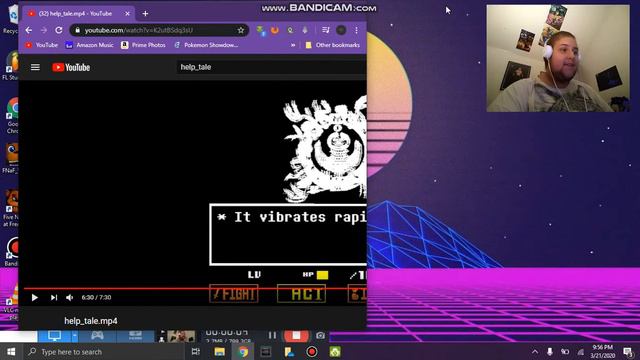Open Task View on taskbar
Image resolution: width=640 pixels, height=360 pixels.
coord(196,352)
